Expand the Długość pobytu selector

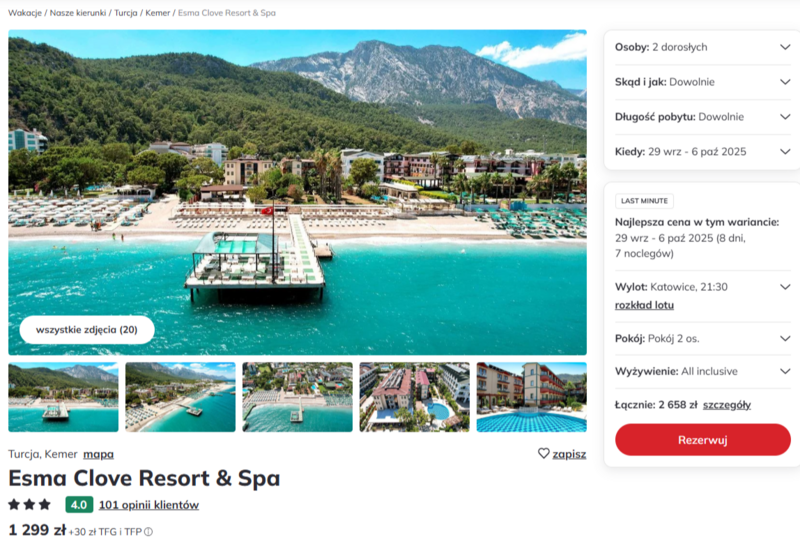pyautogui.click(x=703, y=116)
